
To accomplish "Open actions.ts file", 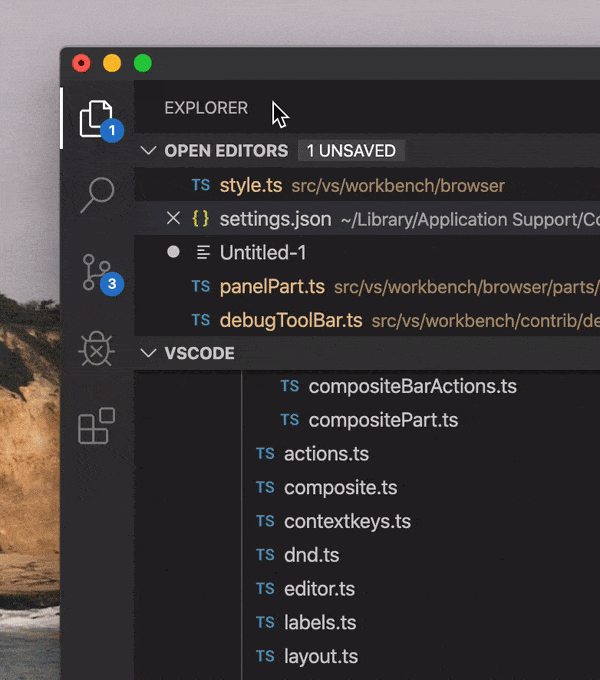I will pyautogui.click(x=326, y=454).
